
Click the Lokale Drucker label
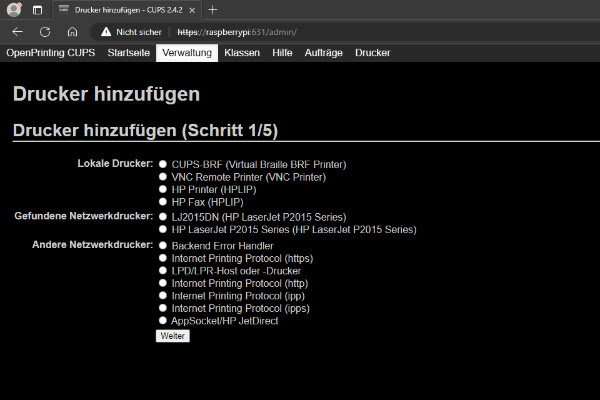click(115, 163)
